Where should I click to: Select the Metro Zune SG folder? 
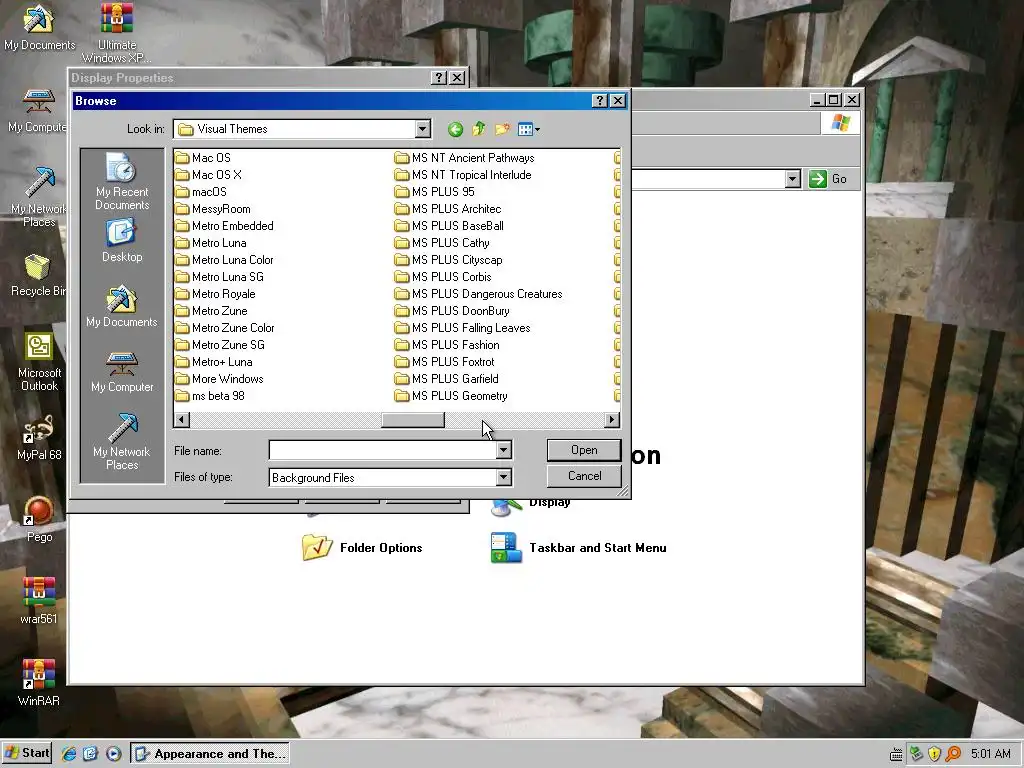(220, 345)
